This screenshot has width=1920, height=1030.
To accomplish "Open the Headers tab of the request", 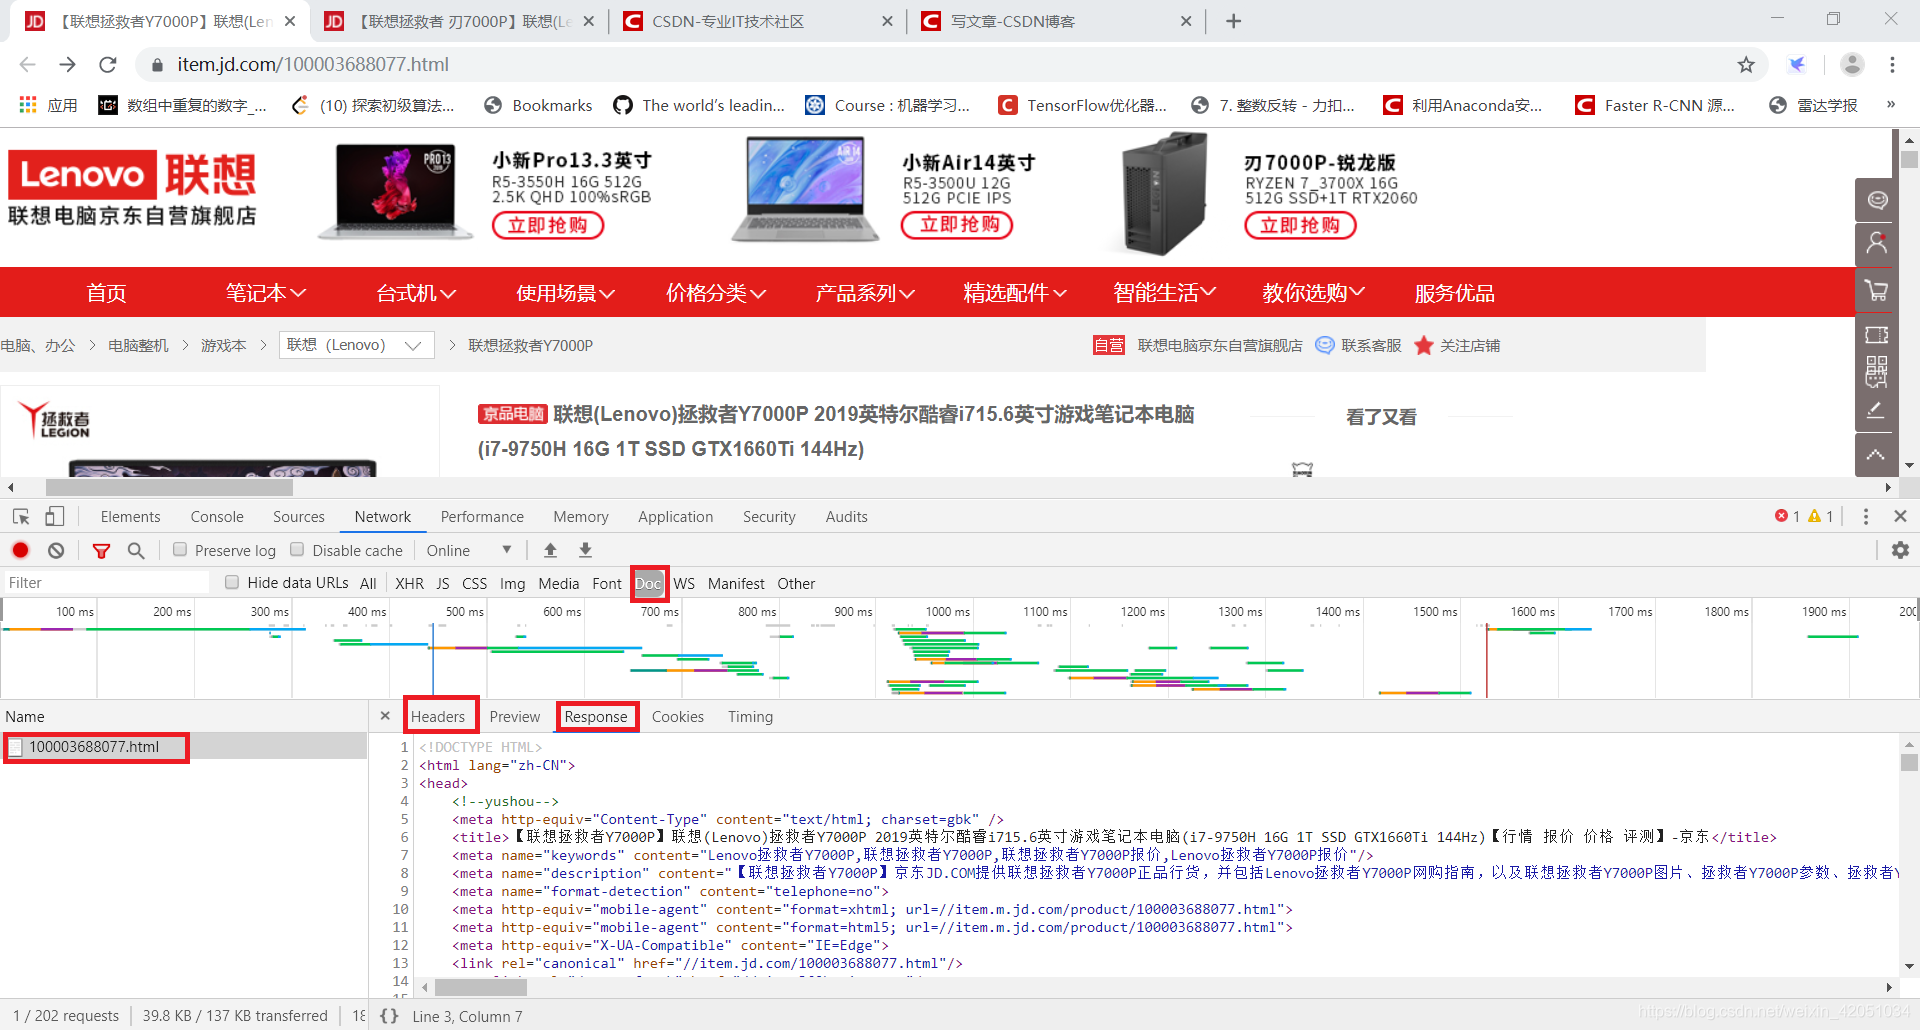I will (x=438, y=716).
